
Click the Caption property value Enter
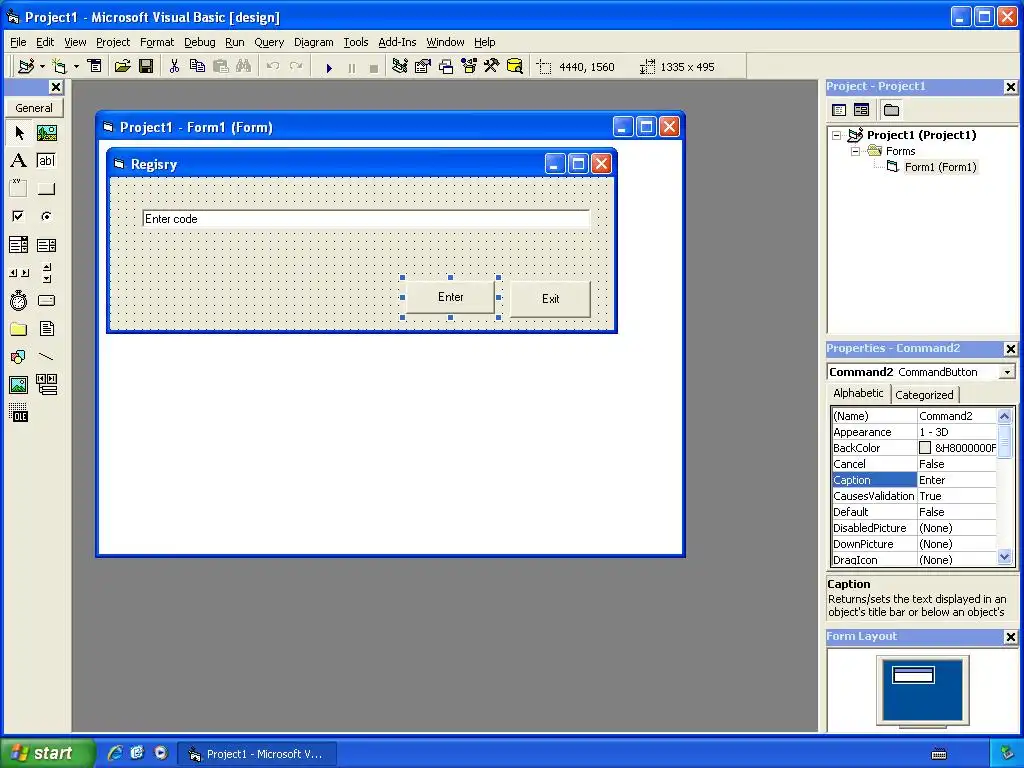(x=957, y=480)
